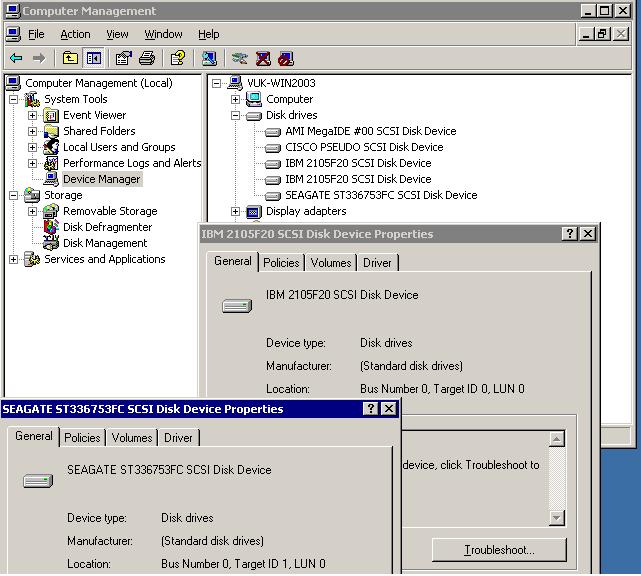641x576 pixels.
Task: Click the Troubleshoot... button
Action: click(x=499, y=550)
